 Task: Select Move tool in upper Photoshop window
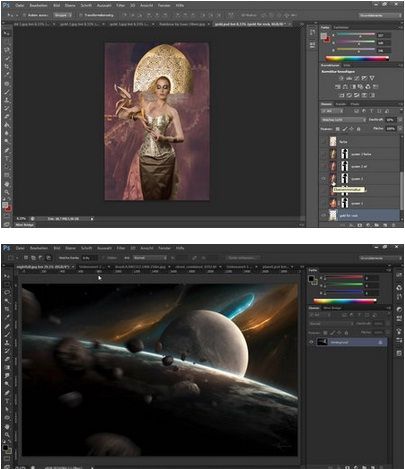tap(7, 33)
